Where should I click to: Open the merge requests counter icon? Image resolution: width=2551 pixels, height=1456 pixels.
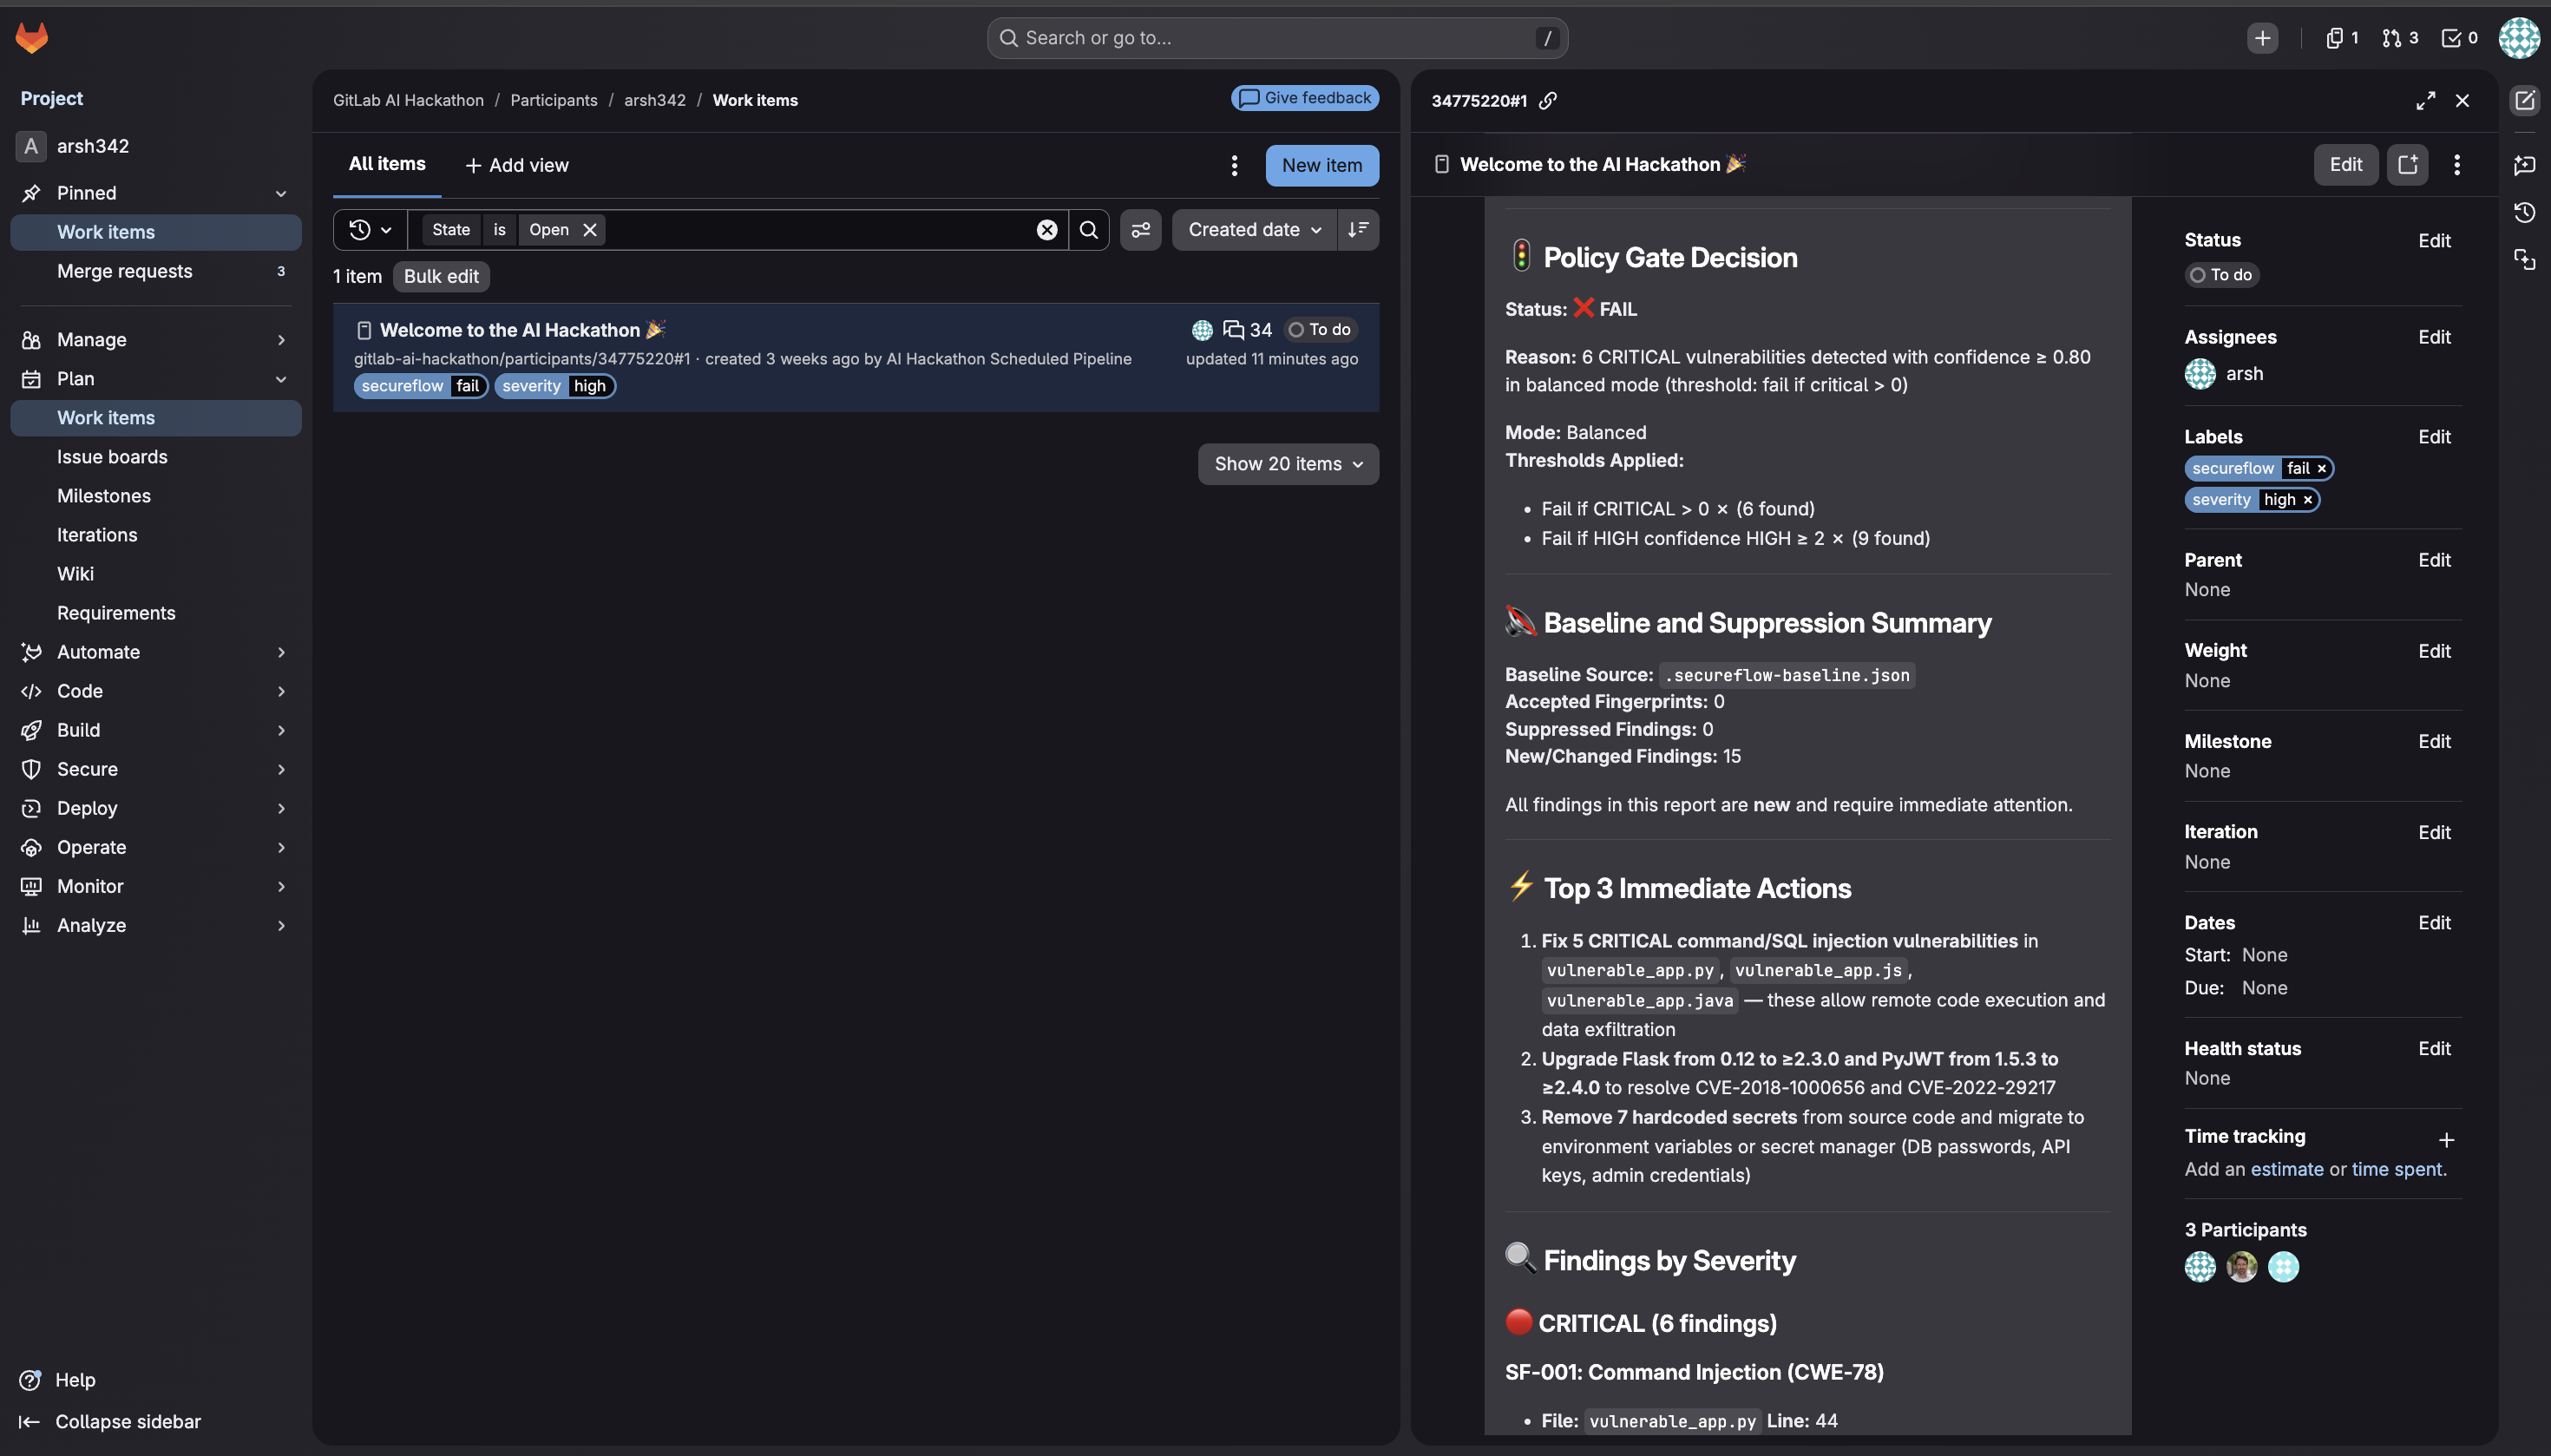point(2400,38)
